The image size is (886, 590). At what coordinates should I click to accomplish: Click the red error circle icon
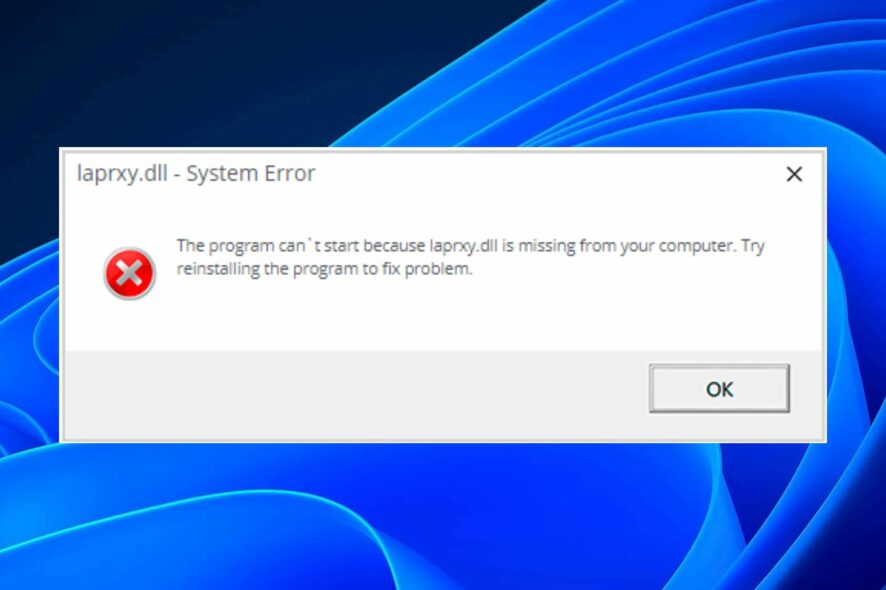(x=129, y=274)
